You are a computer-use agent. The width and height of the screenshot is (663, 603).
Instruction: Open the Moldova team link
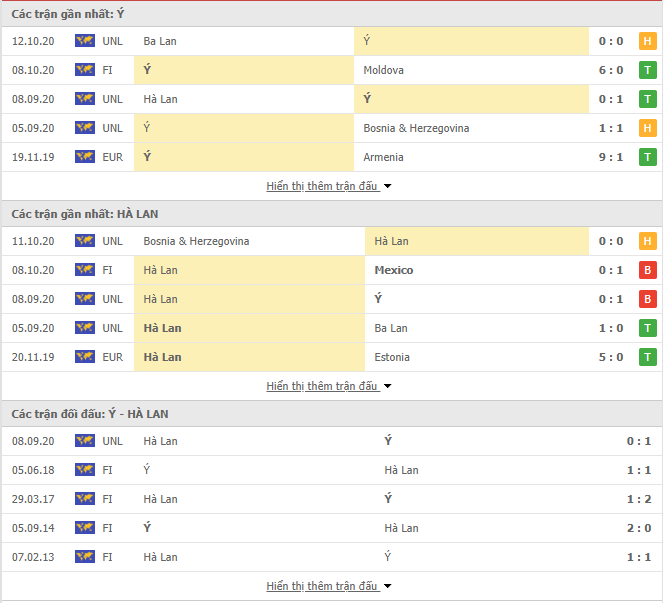pyautogui.click(x=384, y=70)
